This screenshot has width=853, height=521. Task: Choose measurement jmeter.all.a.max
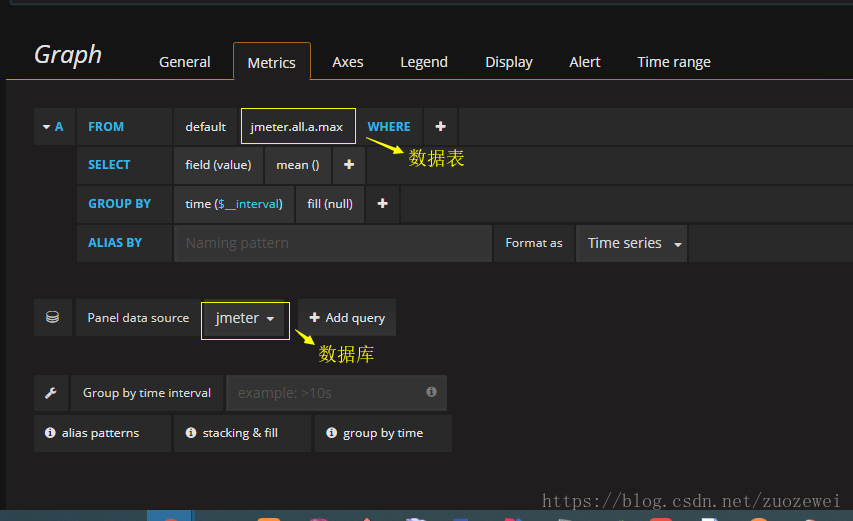point(298,127)
